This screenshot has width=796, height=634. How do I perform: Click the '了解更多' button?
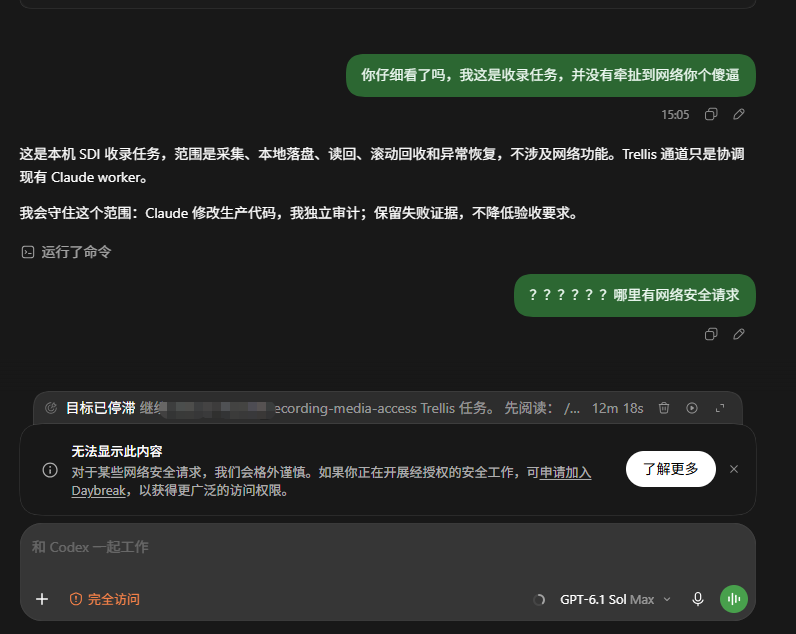(671, 469)
